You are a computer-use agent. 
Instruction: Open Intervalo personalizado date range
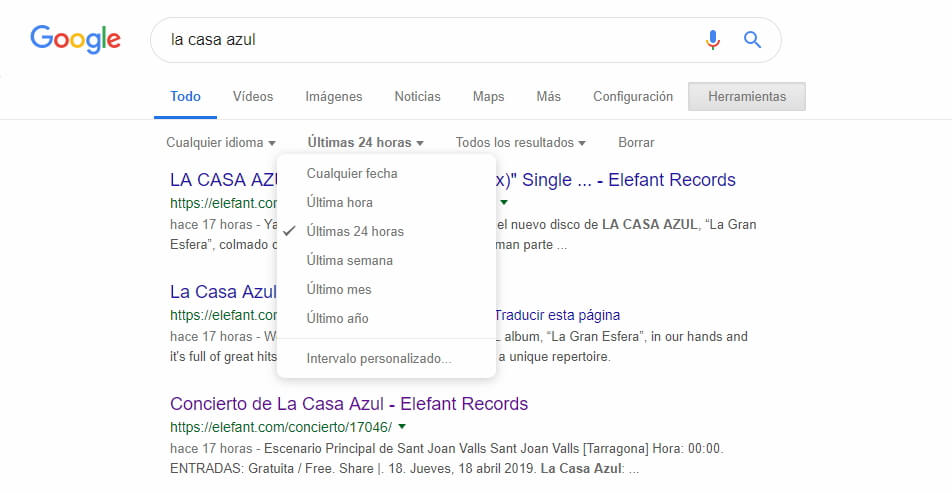(x=386, y=359)
